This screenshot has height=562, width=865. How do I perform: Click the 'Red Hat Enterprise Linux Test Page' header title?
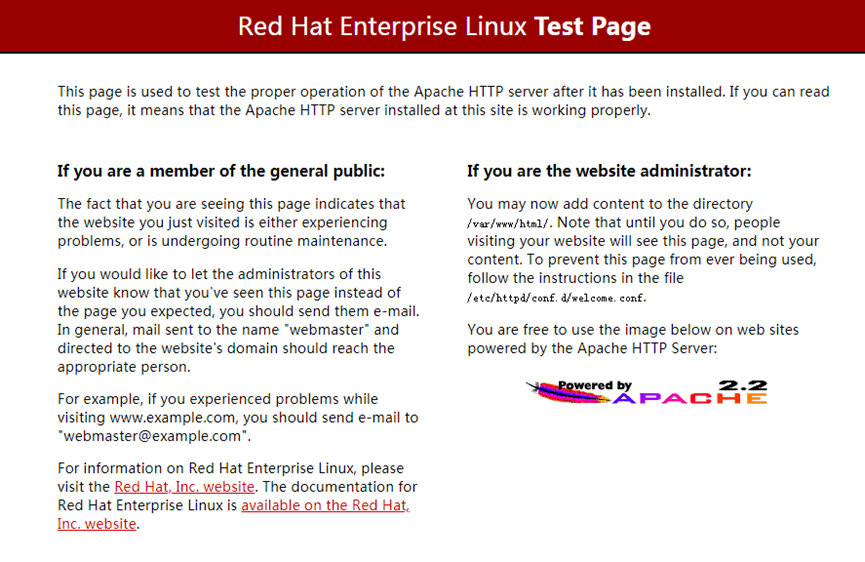click(444, 26)
